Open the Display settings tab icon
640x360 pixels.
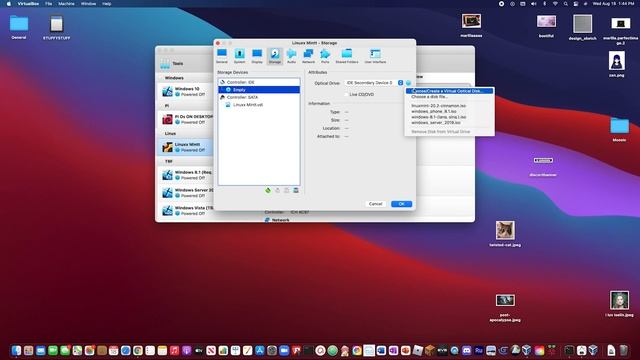257,56
